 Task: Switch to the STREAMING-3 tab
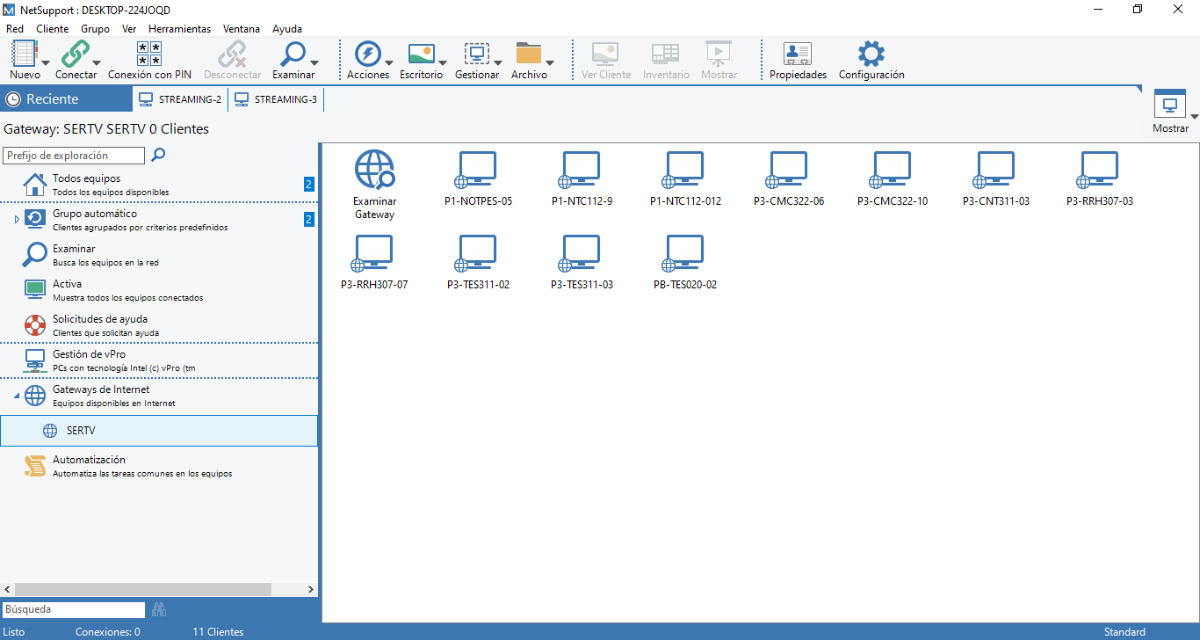(276, 99)
